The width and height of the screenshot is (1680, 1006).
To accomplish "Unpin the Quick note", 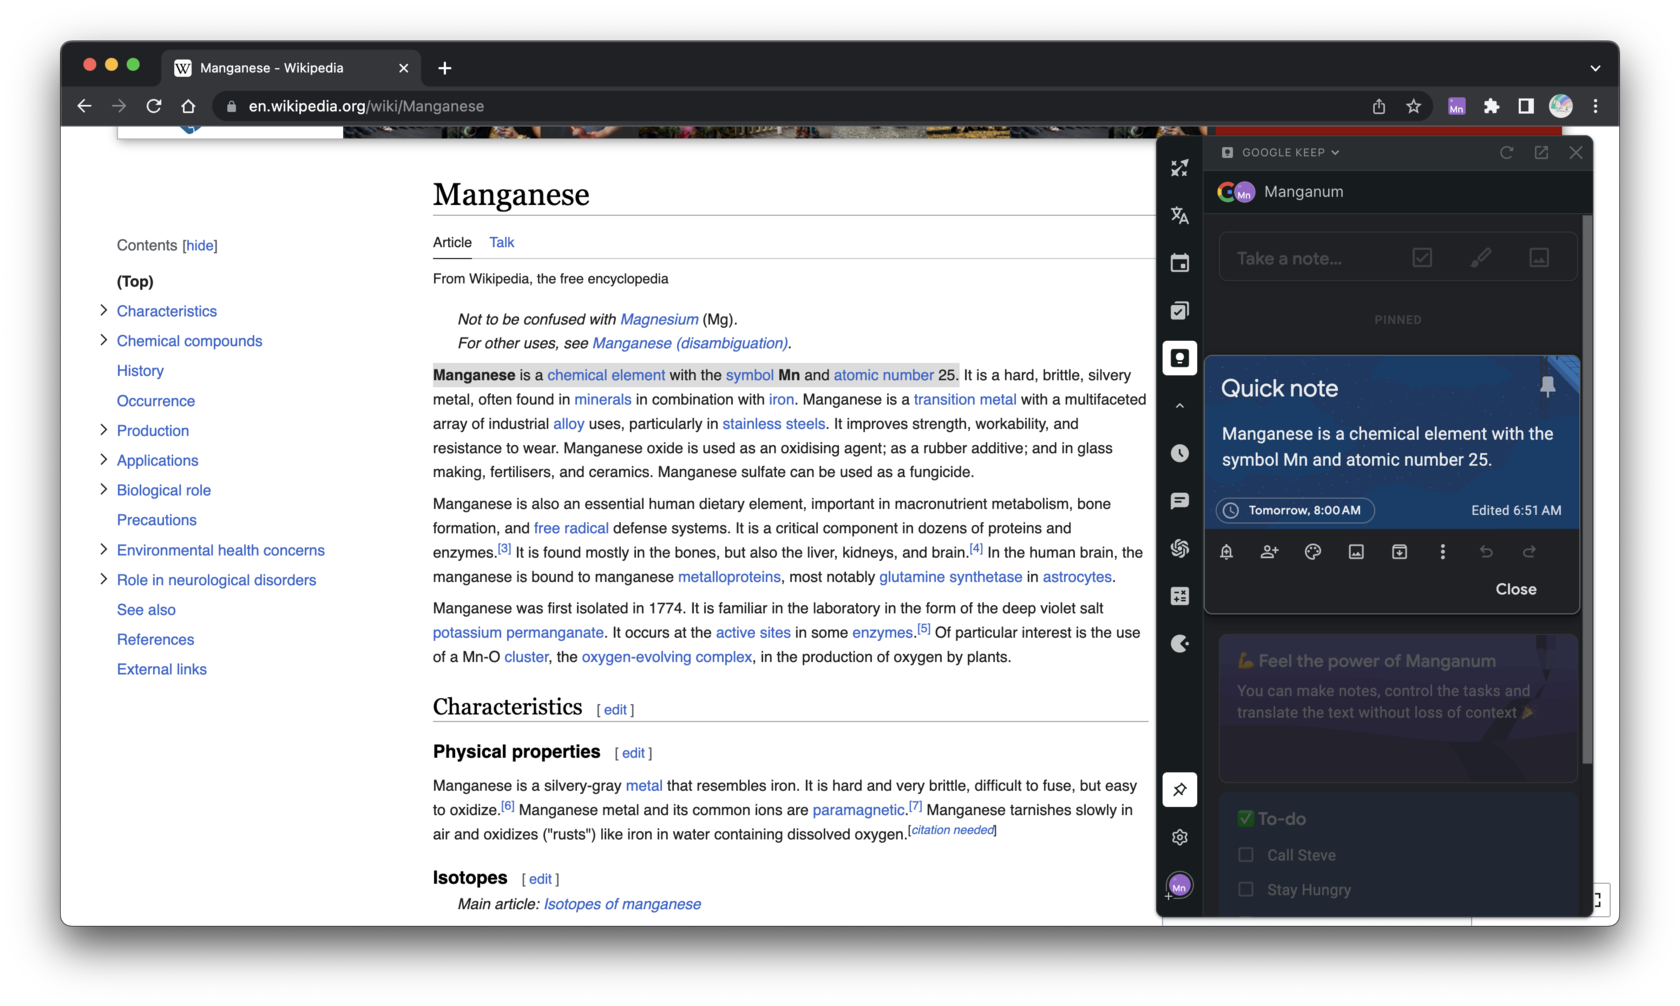I will (x=1548, y=387).
